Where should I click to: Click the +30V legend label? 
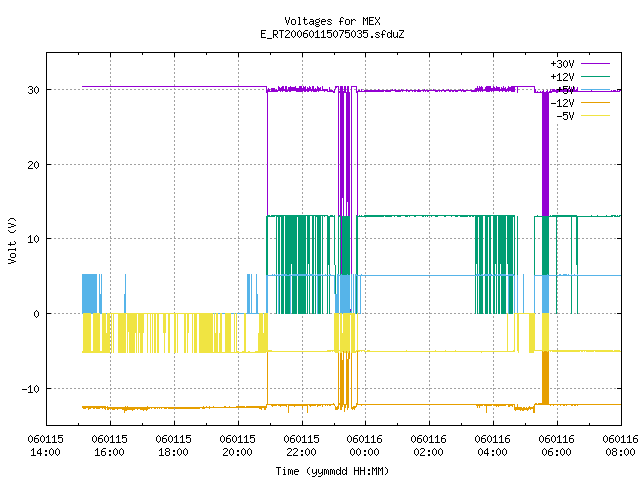coord(562,64)
